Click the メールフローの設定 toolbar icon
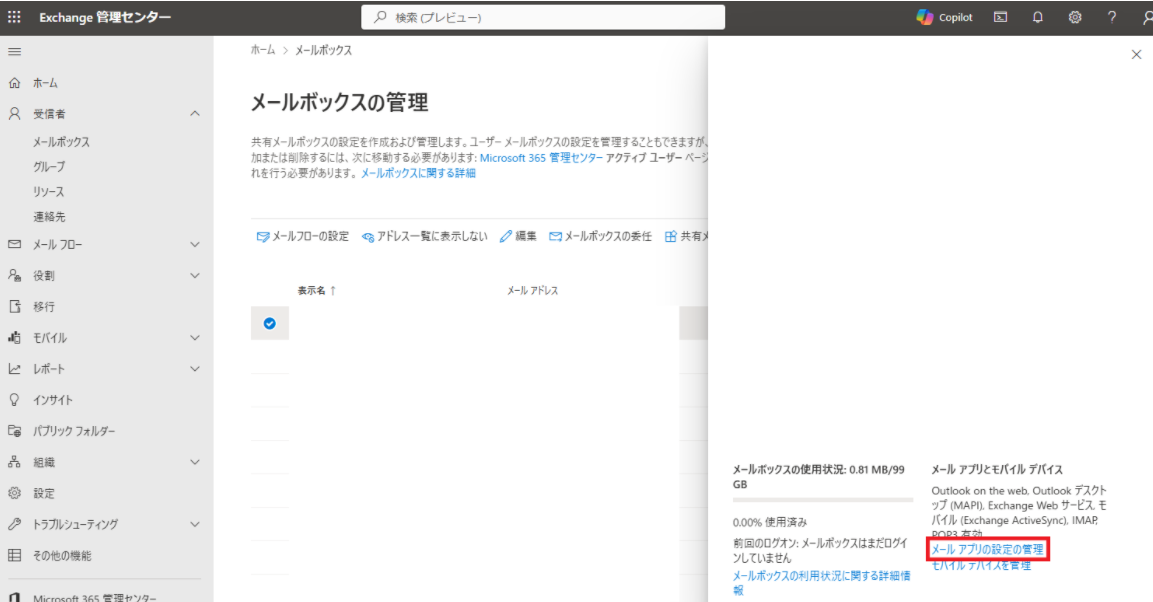The image size is (1153, 602). click(x=263, y=237)
